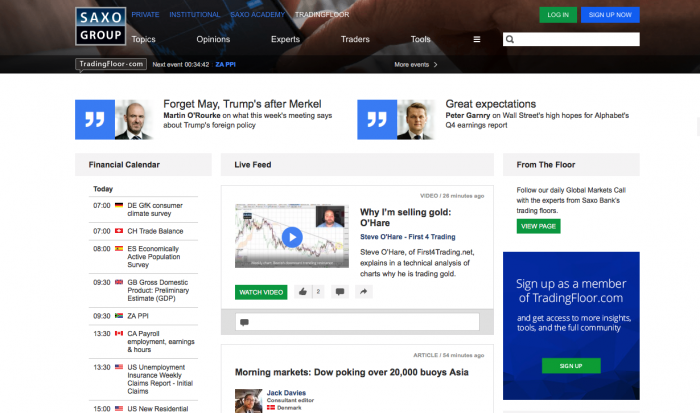This screenshot has height=413, width=700.
Task: Open GB Gross Domestic Product event
Action: click(158, 290)
